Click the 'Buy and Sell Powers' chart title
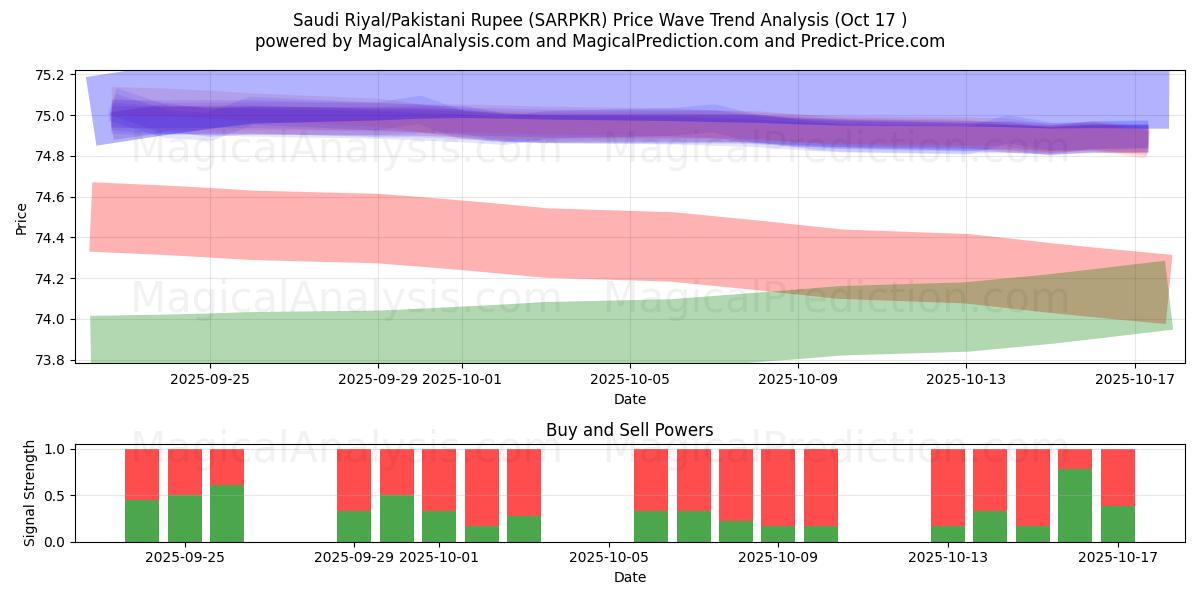This screenshot has width=1200, height=600. (x=629, y=430)
